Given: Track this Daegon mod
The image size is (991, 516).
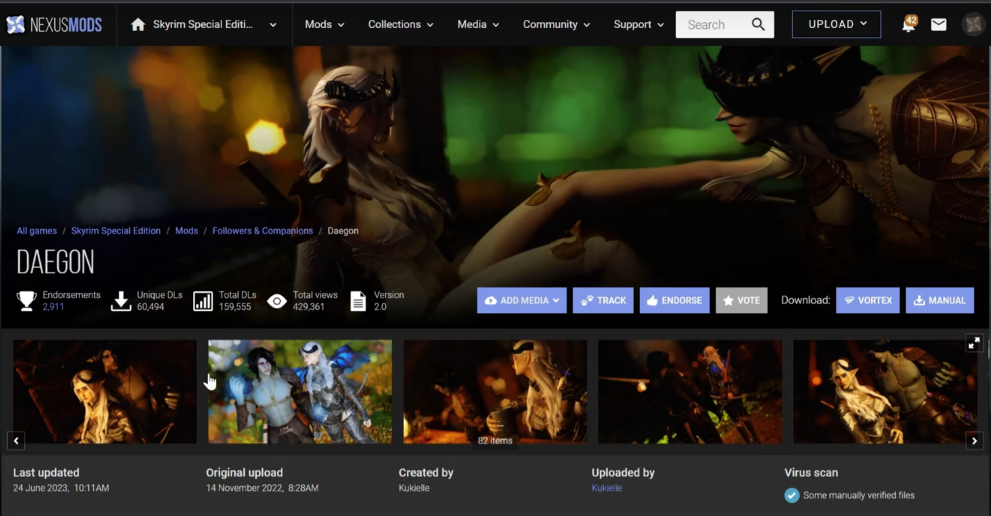Looking at the screenshot, I should (x=603, y=300).
